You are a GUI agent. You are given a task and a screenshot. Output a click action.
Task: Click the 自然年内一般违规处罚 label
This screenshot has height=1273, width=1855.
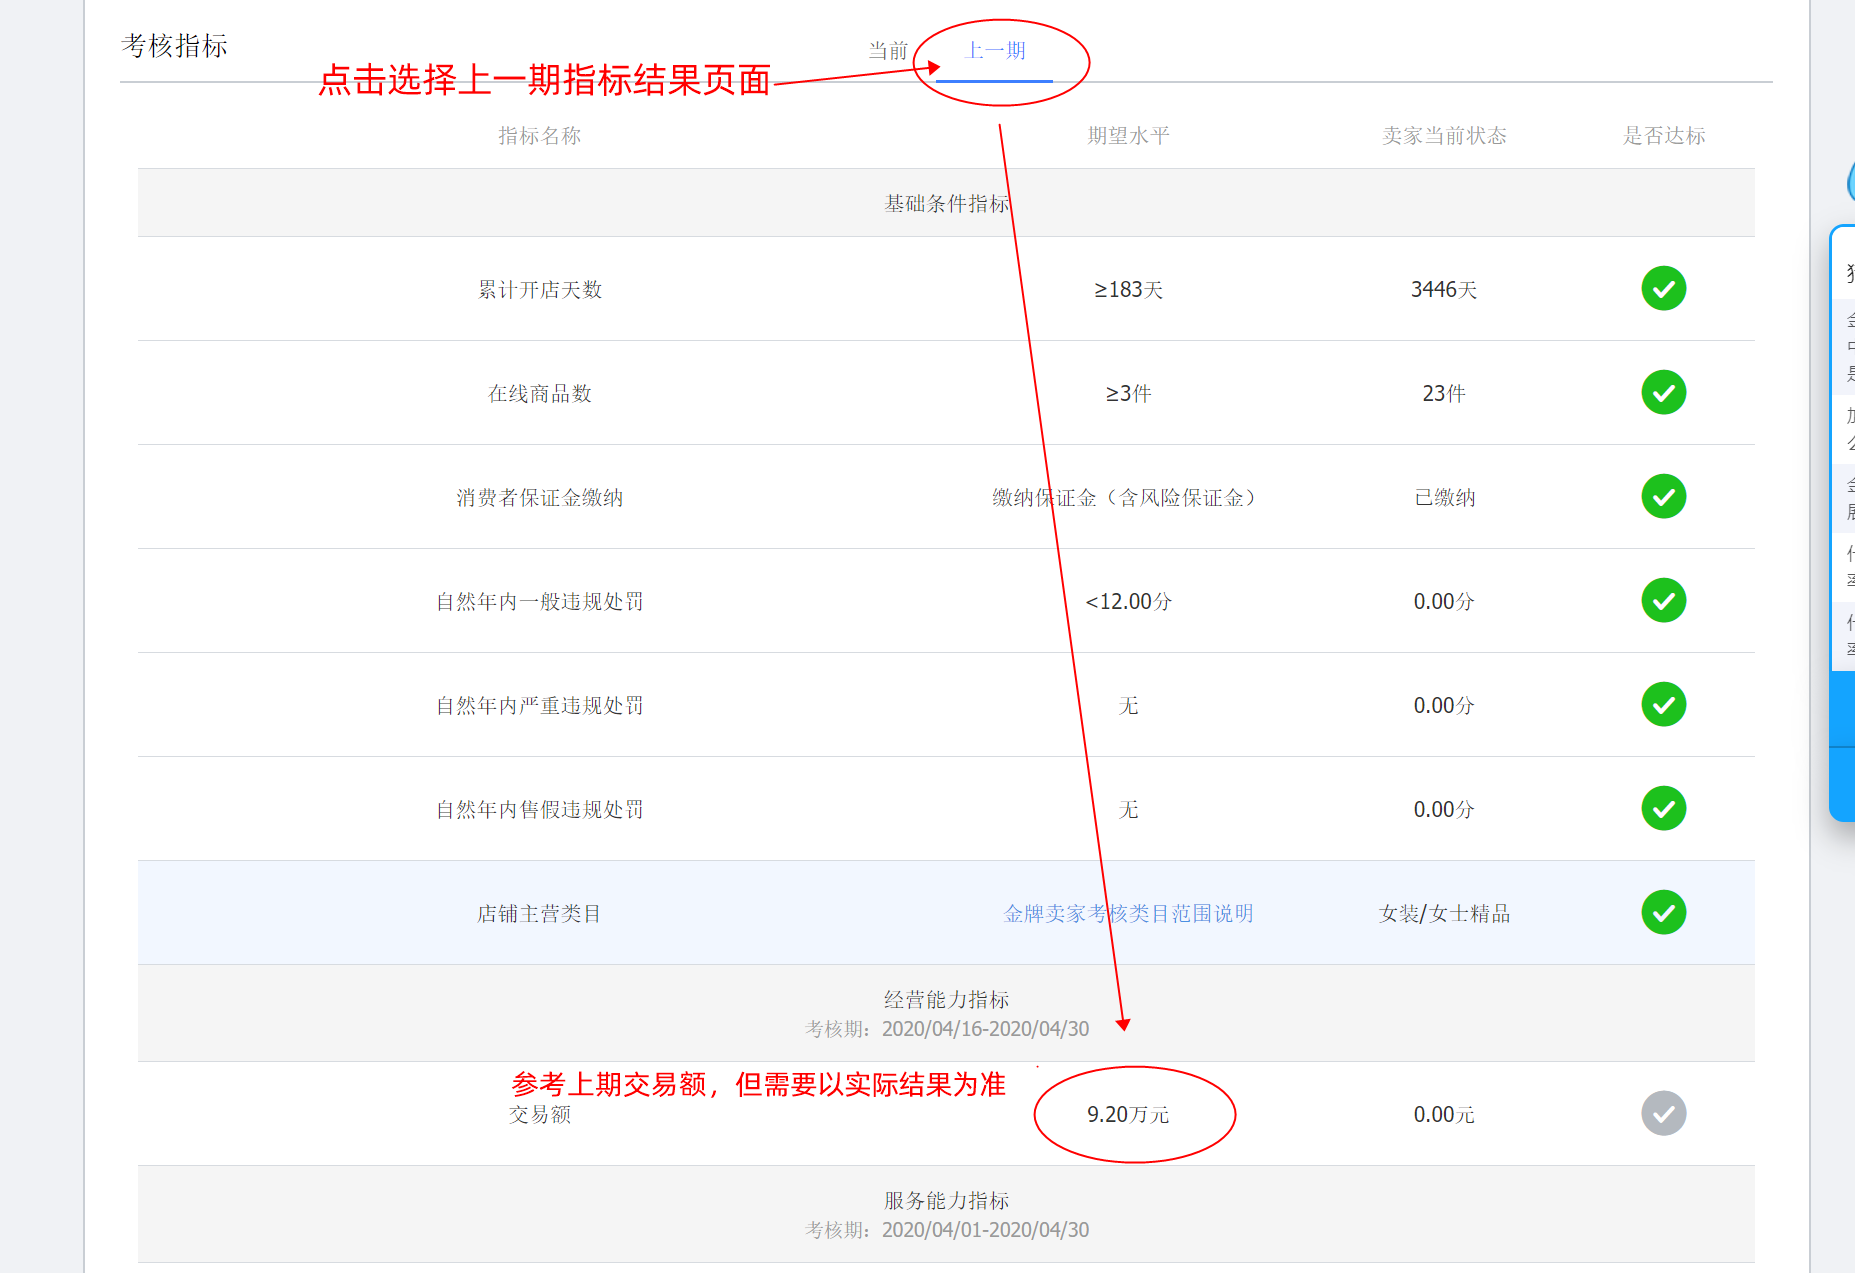[x=540, y=602]
